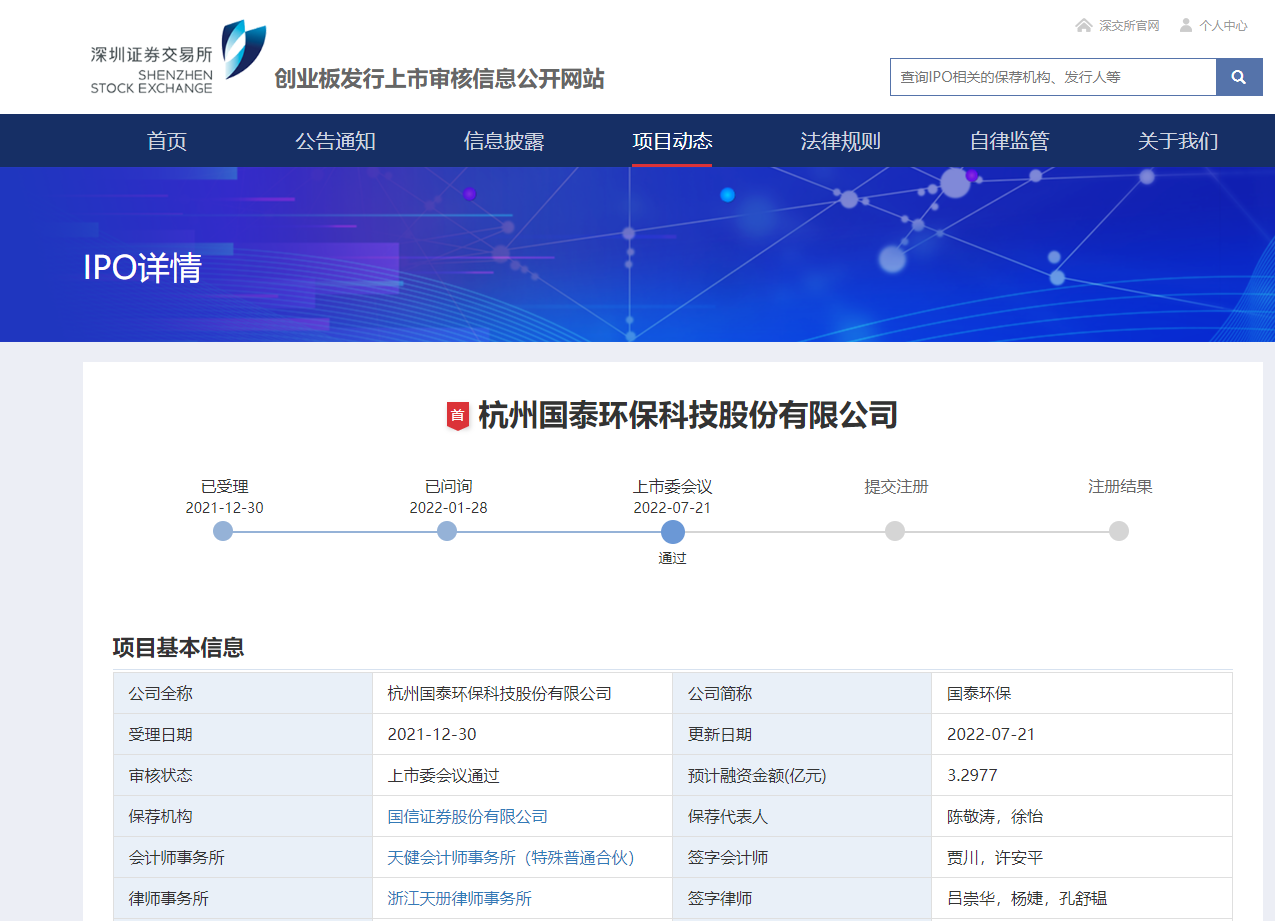Click the 杭州国泰环保科技股份有限公司 page heading
The height and width of the screenshot is (921, 1275).
688,415
